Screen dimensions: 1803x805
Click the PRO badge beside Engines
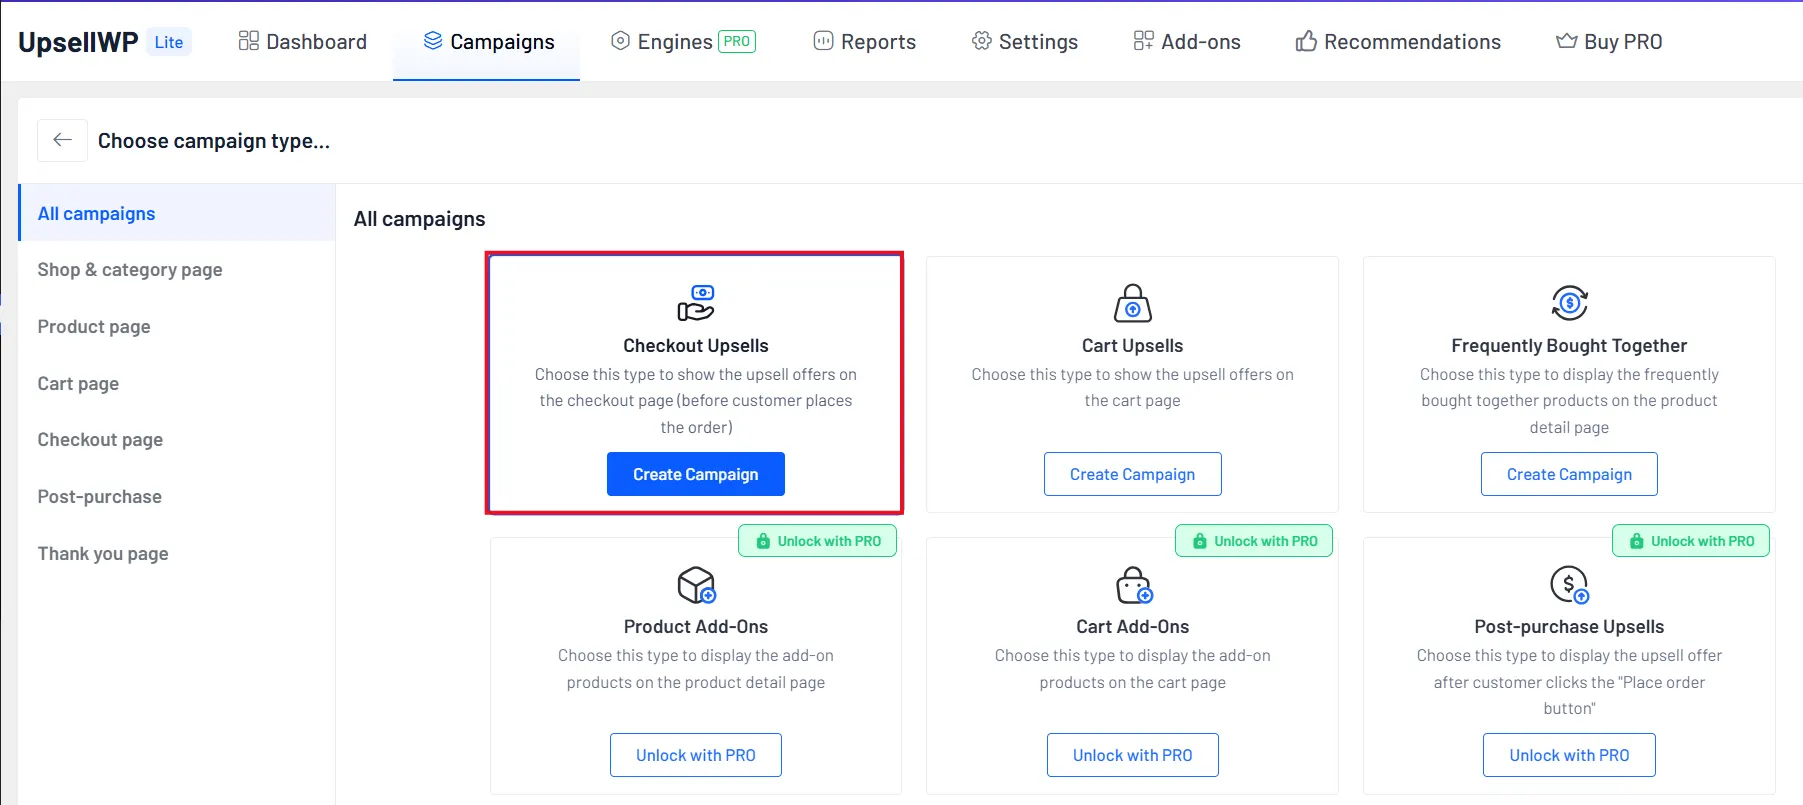(737, 42)
